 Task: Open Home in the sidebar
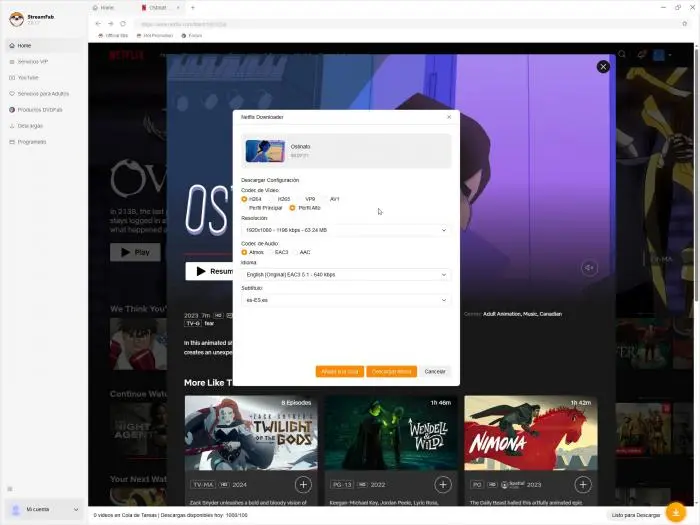click(44, 46)
